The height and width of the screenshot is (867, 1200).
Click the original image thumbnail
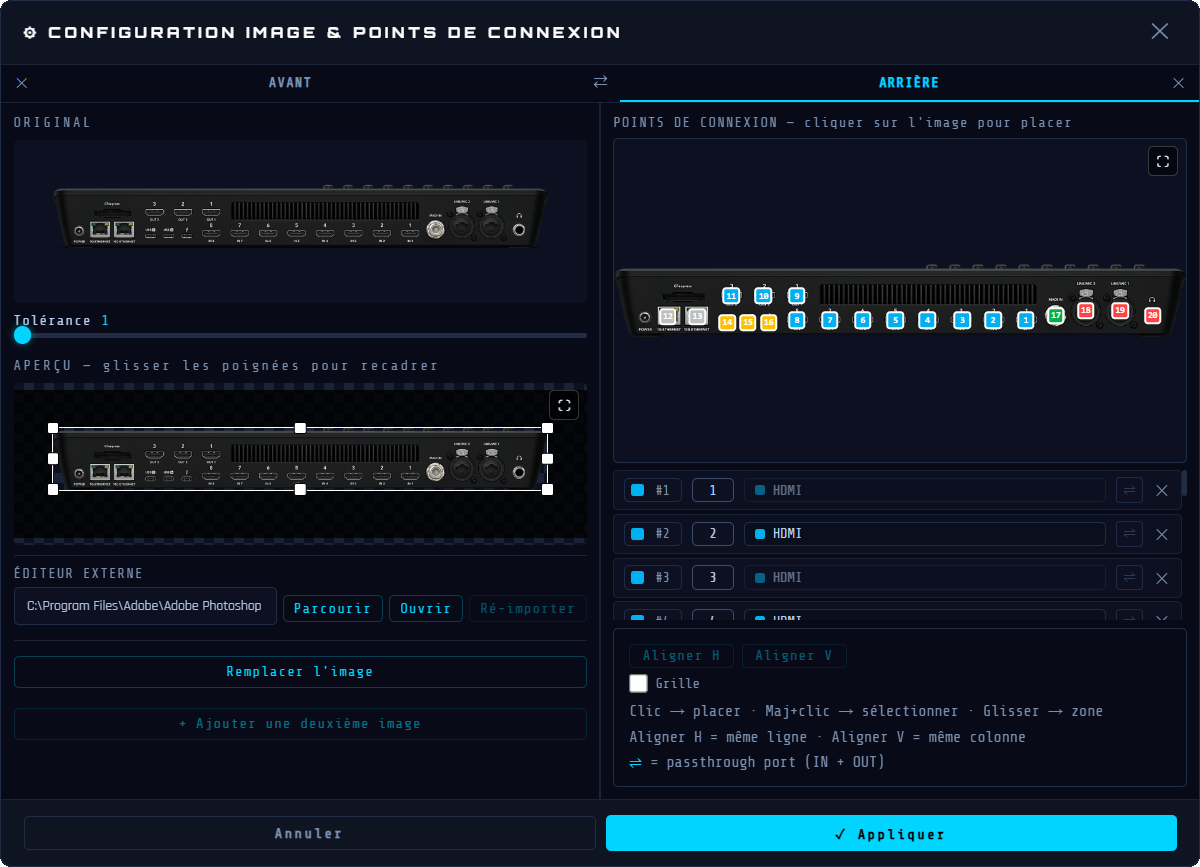(300, 221)
